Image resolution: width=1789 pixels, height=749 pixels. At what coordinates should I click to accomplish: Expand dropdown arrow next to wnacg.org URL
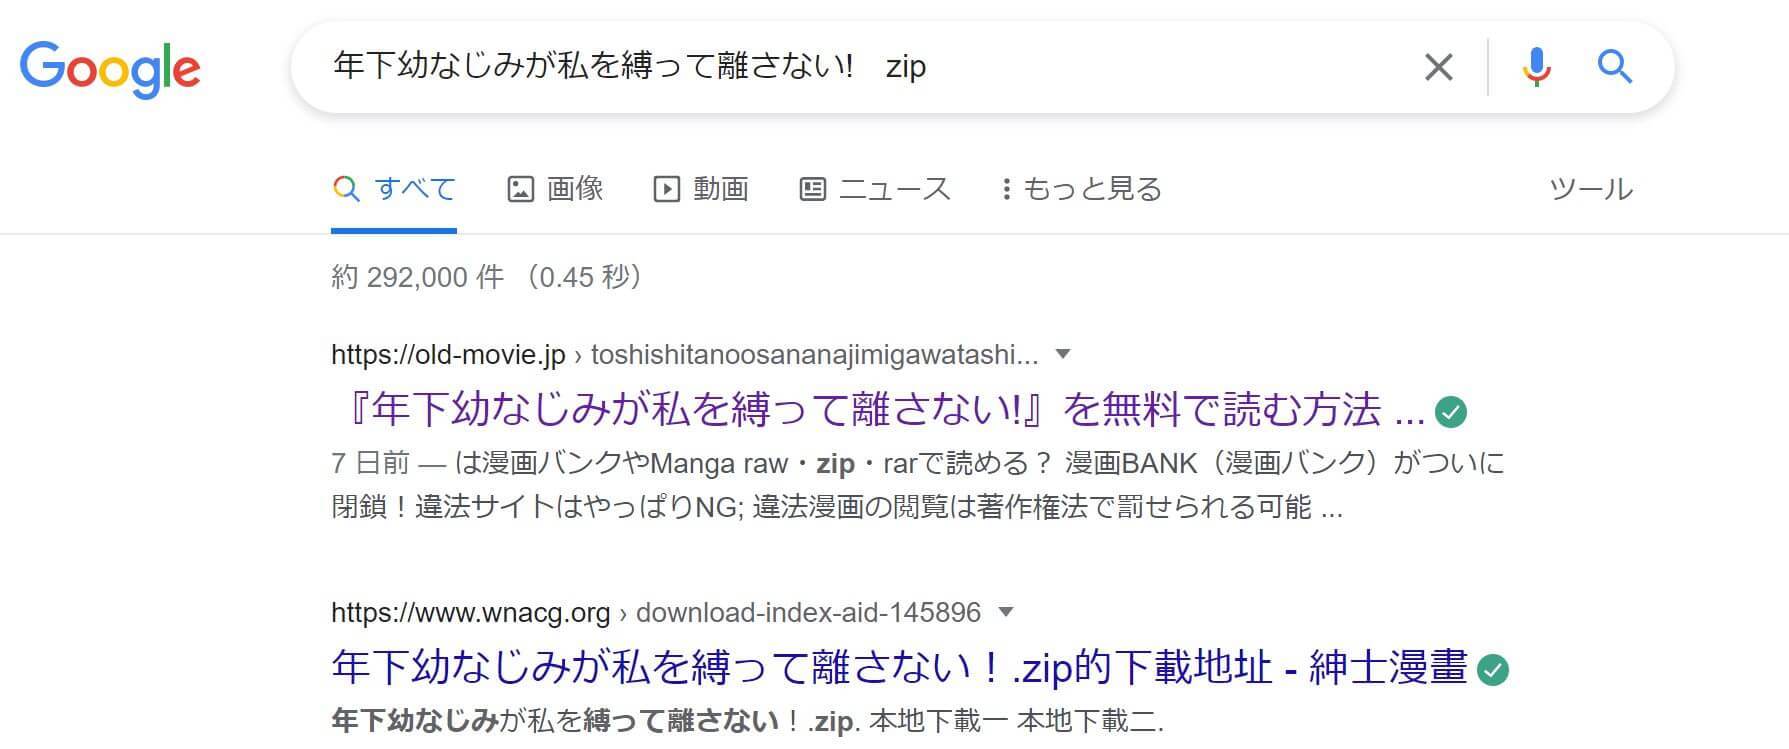click(1006, 612)
